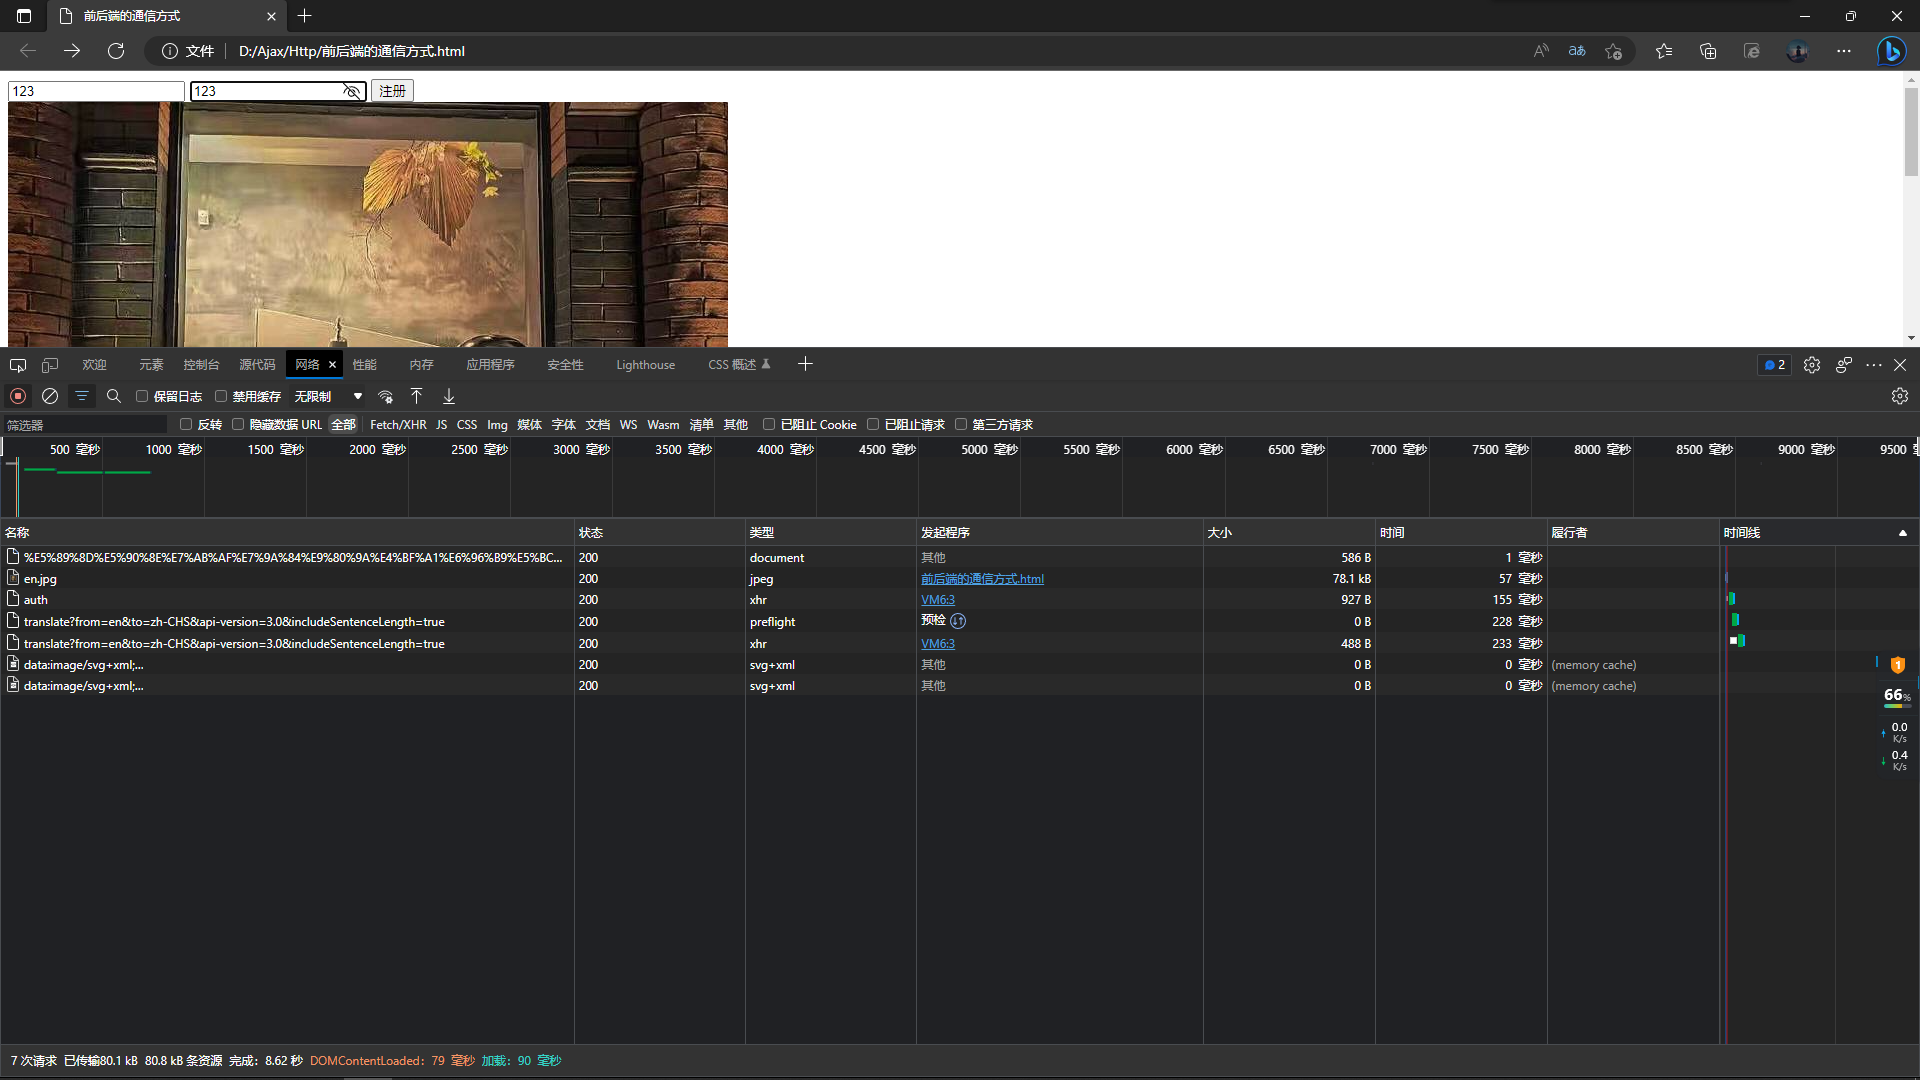Toggle password visibility eye icon

click(x=351, y=91)
